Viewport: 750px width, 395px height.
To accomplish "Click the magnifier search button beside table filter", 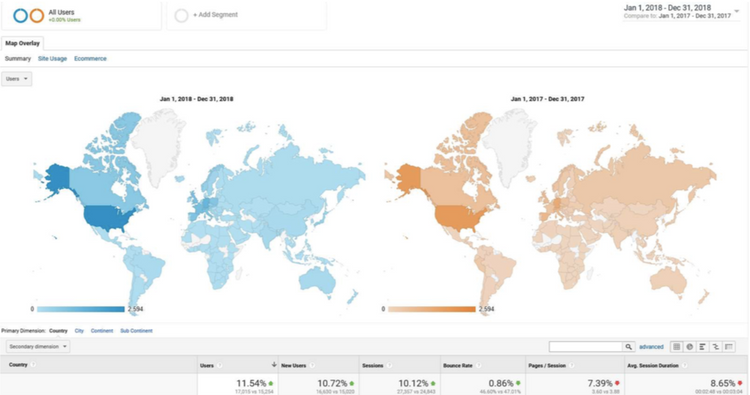I will click(x=629, y=347).
